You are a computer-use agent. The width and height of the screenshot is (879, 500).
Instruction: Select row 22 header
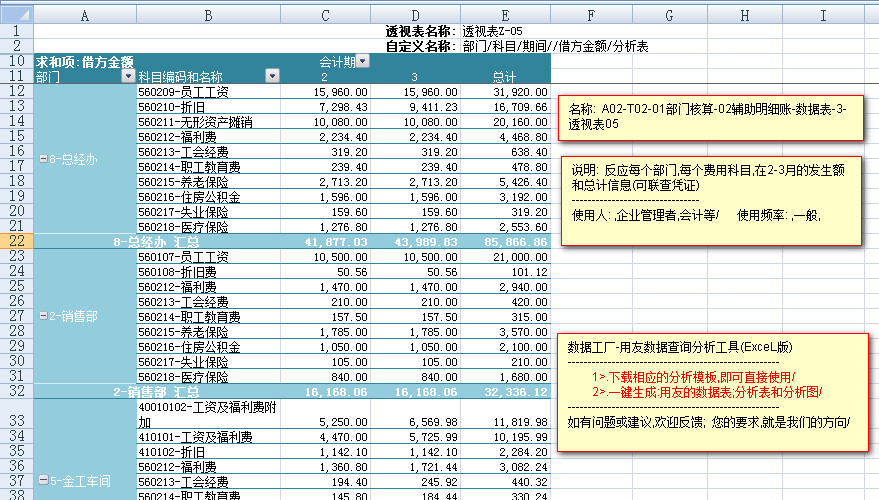point(16,241)
